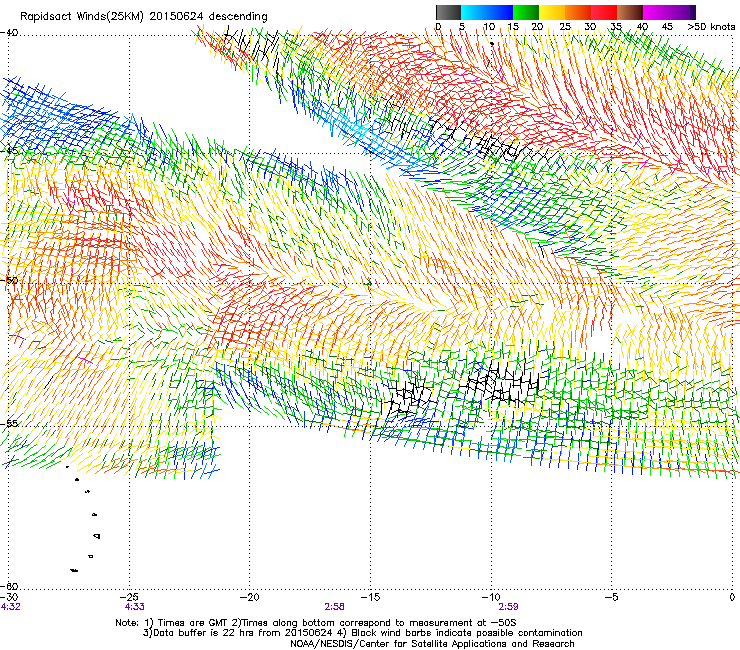This screenshot has width=740, height=650.
Task: Click the yellow 20-25 knots legend swatch
Action: [552, 12]
